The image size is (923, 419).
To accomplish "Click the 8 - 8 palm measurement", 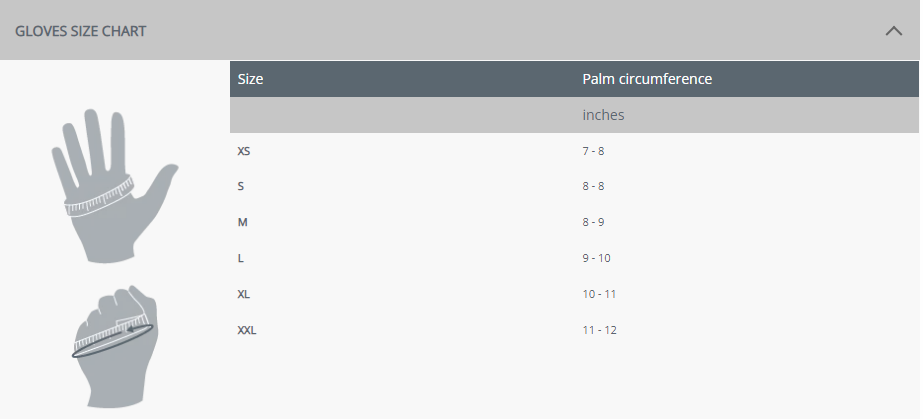I will coord(594,186).
